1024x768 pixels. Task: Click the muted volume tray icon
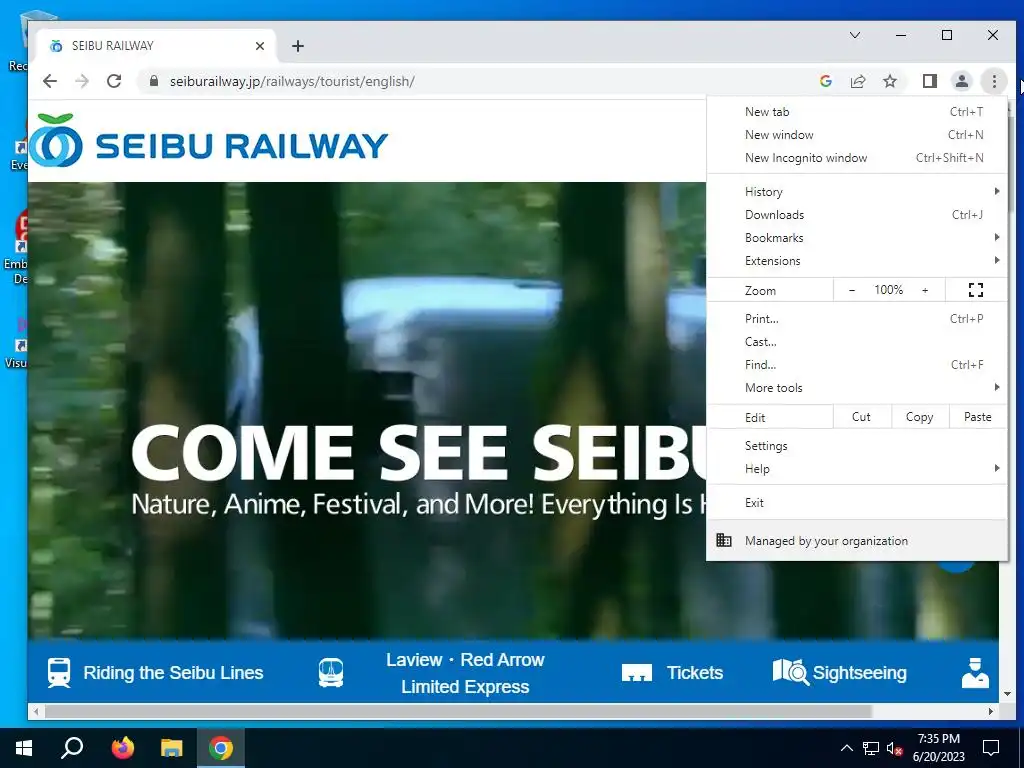point(894,748)
